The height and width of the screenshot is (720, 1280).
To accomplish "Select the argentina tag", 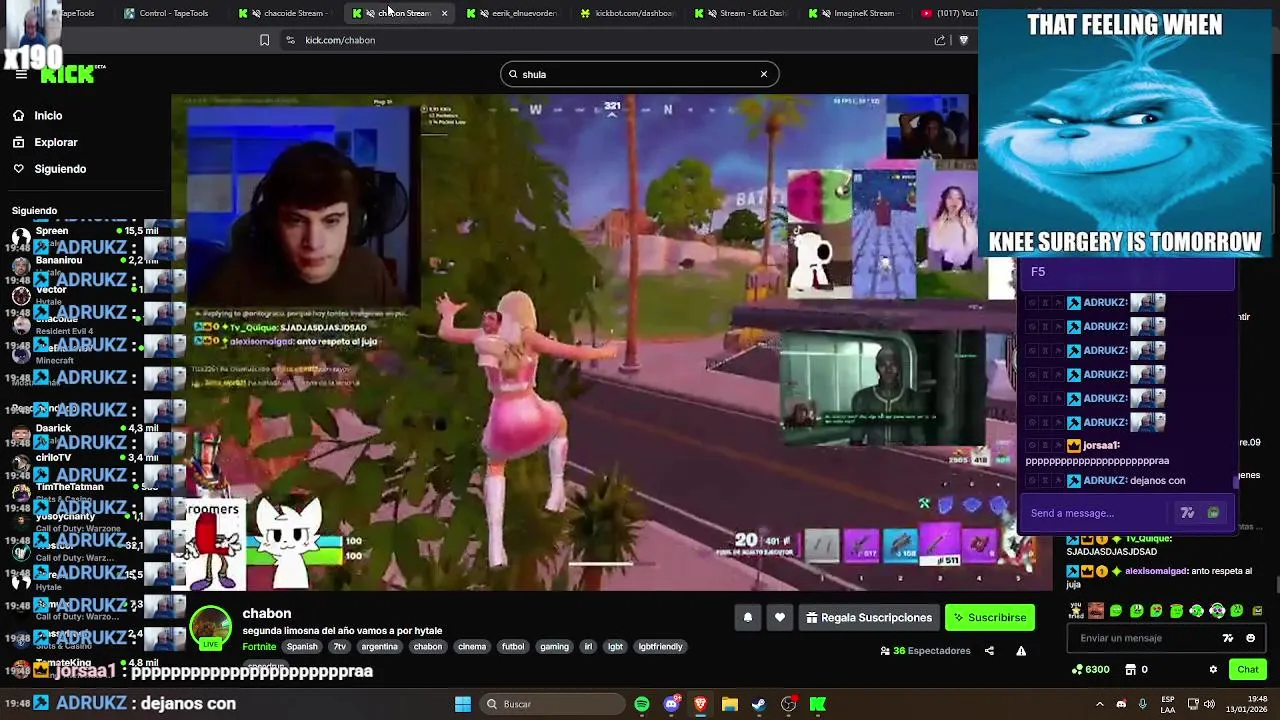I will pyautogui.click(x=379, y=647).
